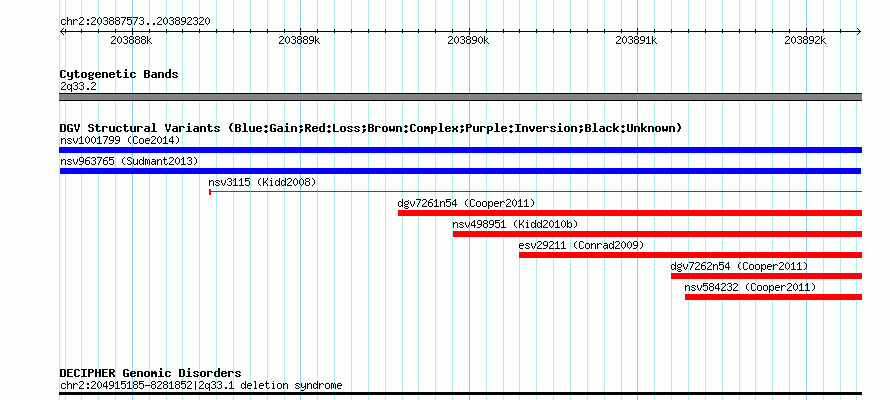This screenshot has width=890, height=400.
Task: Click the 203888k ruler tick label
Action: click(131, 40)
